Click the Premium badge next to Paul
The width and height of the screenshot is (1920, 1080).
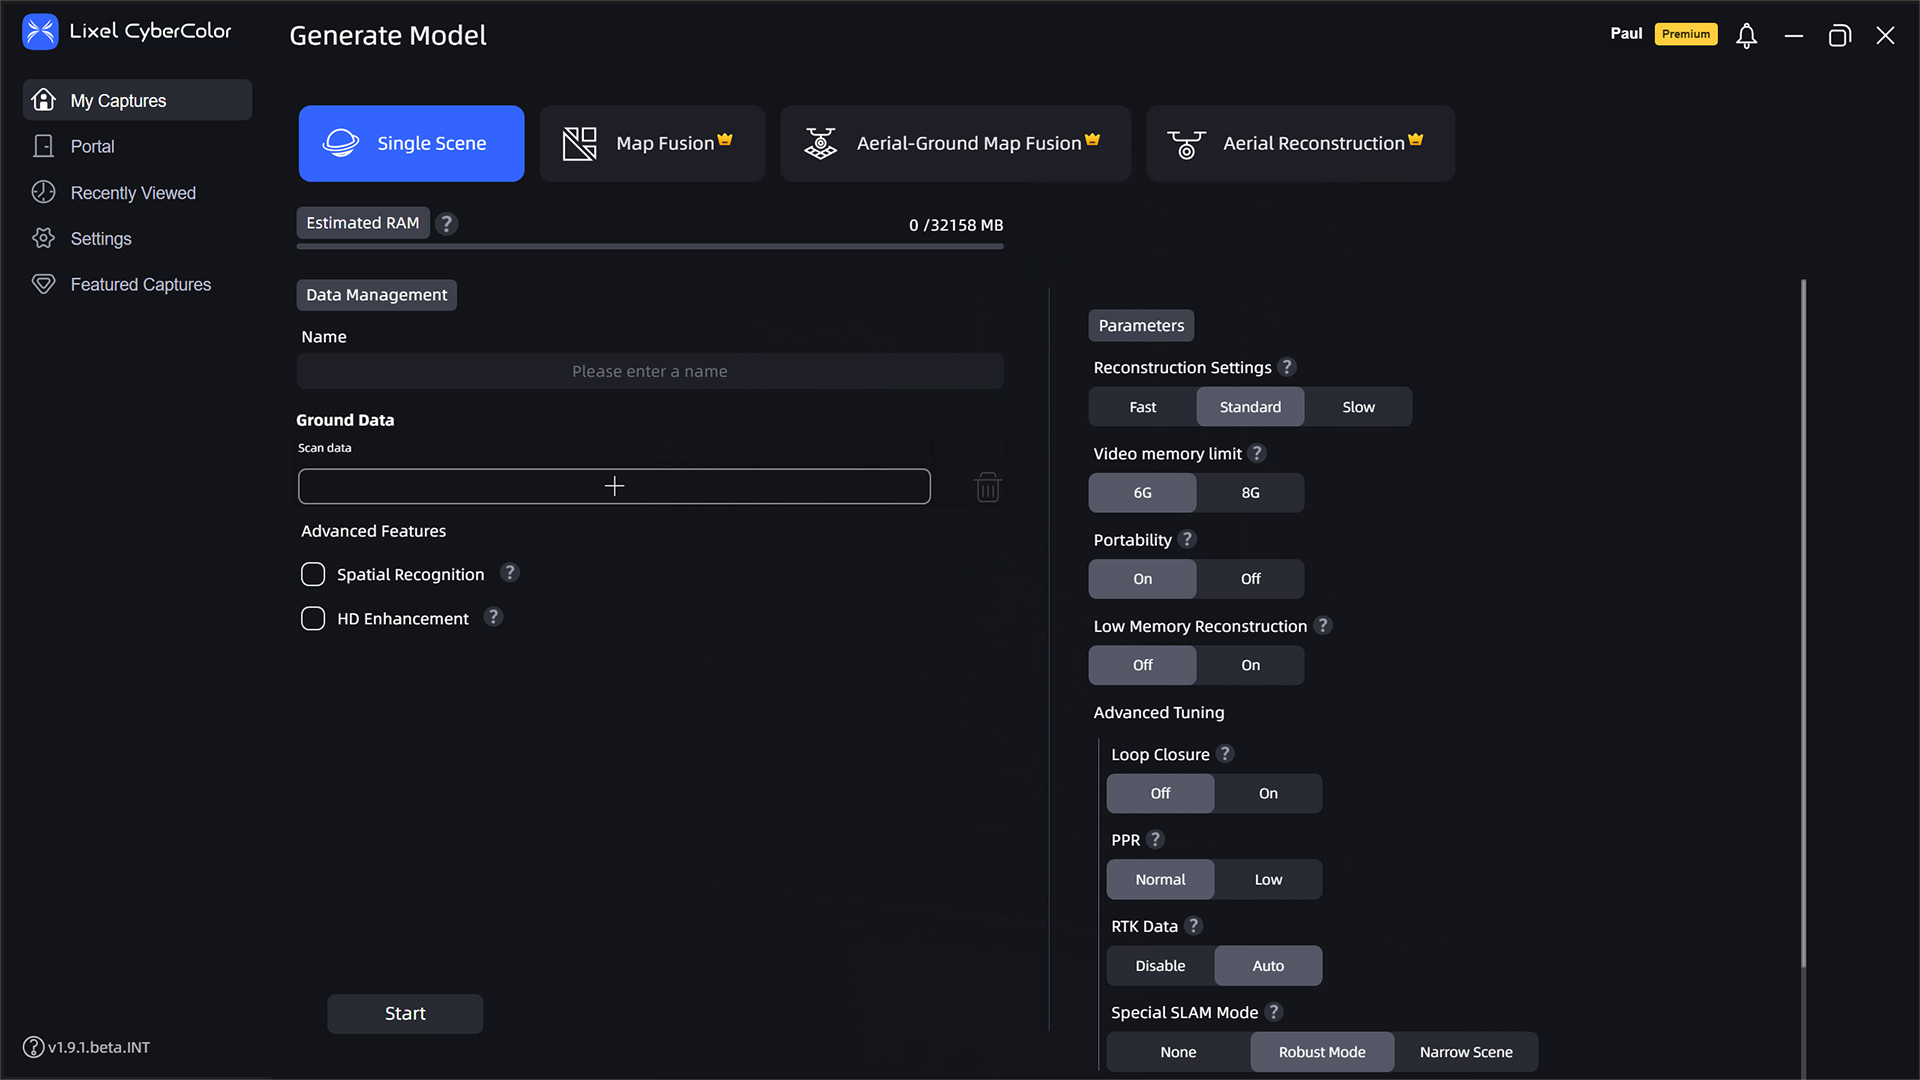(x=1685, y=34)
